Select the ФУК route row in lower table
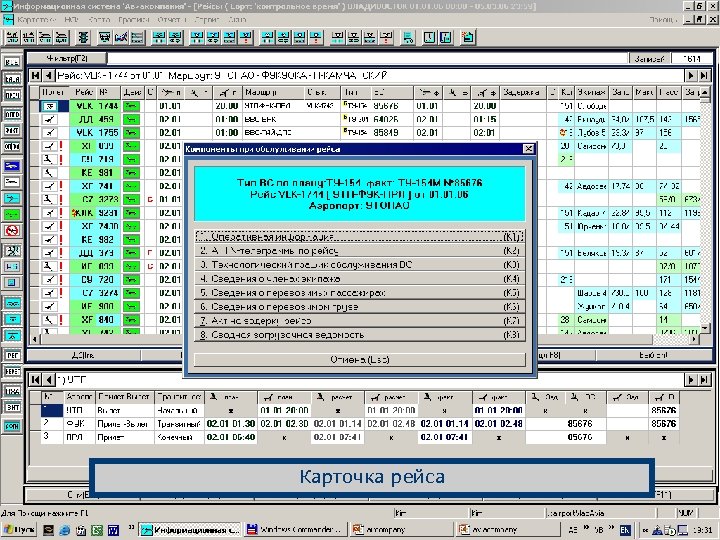The height and width of the screenshot is (540, 720). pos(75,422)
